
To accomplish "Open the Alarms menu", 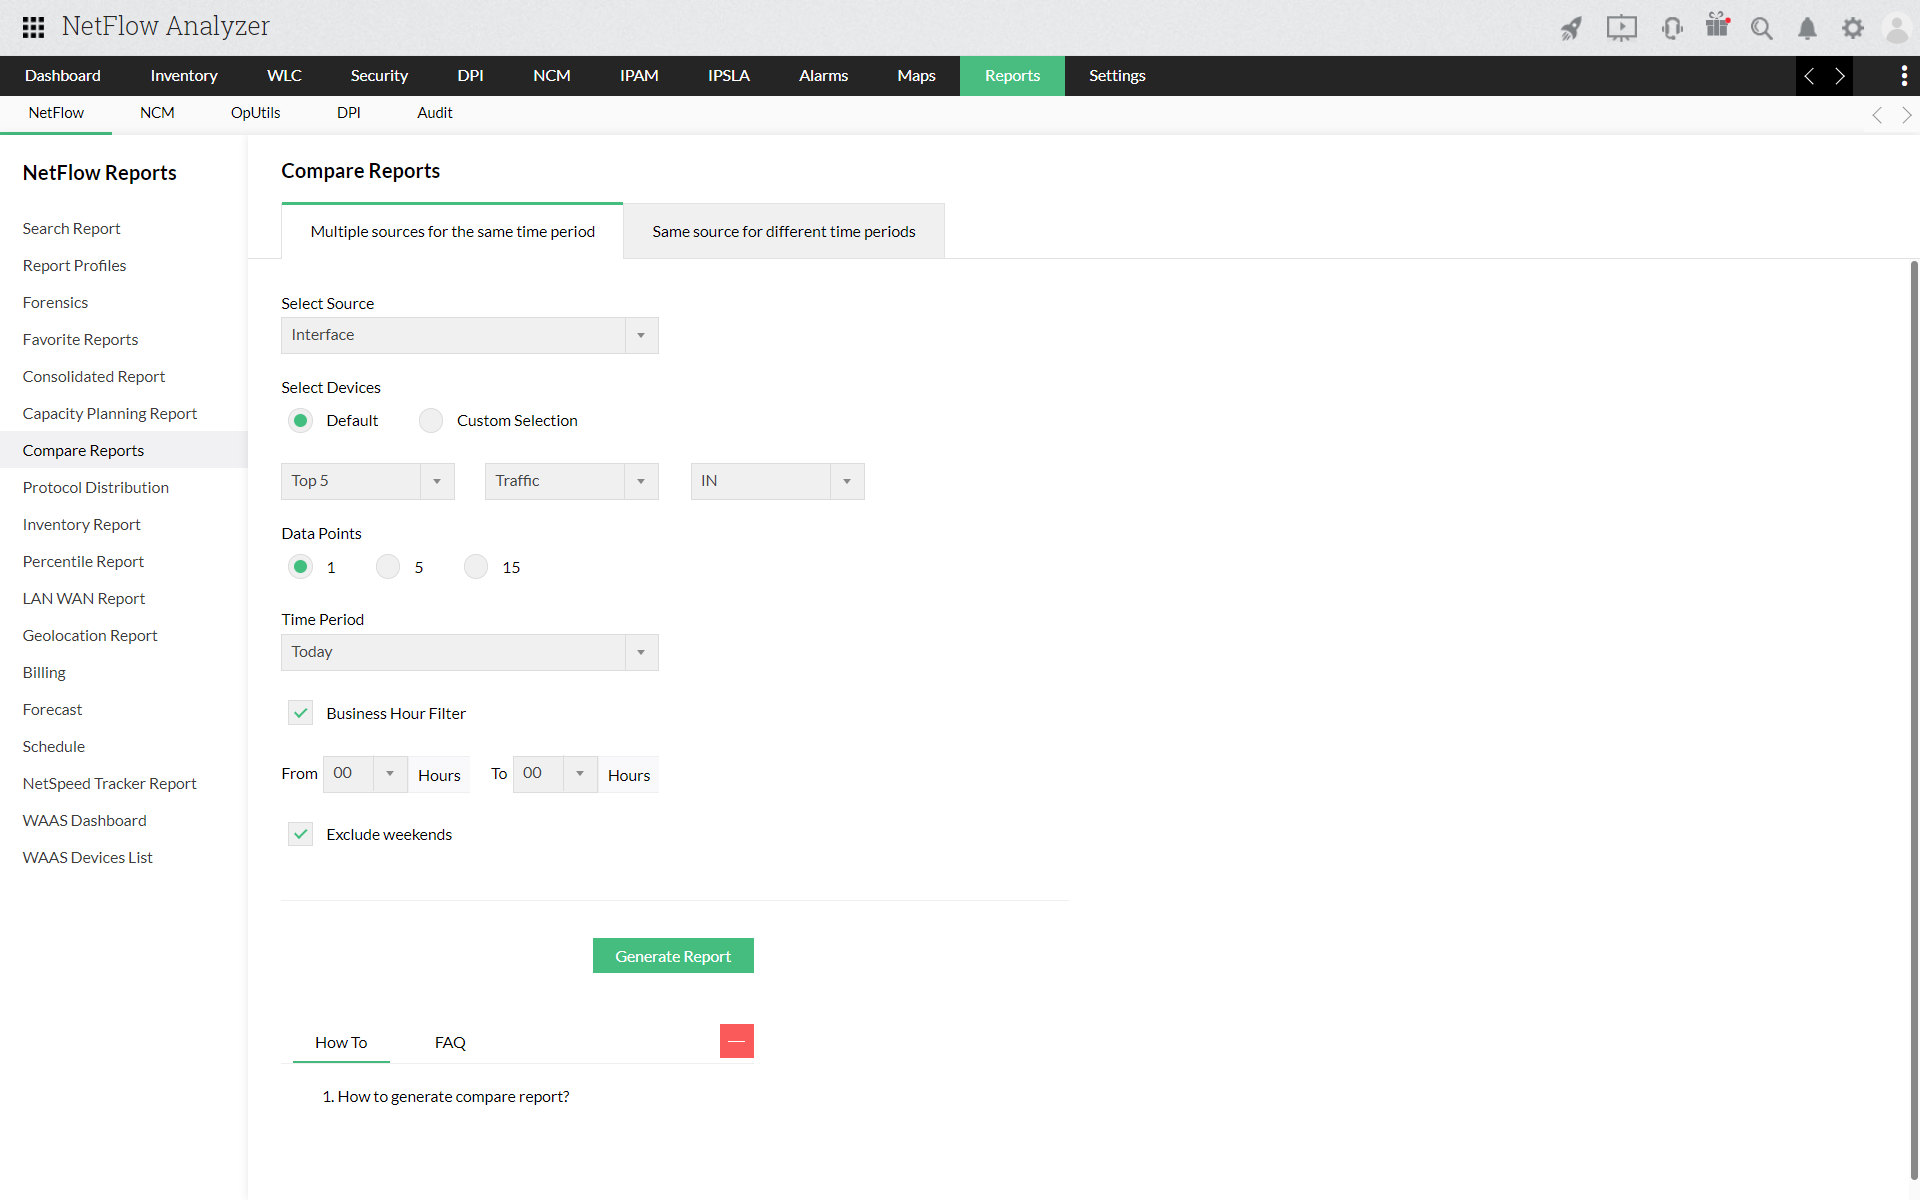I will [x=823, y=76].
